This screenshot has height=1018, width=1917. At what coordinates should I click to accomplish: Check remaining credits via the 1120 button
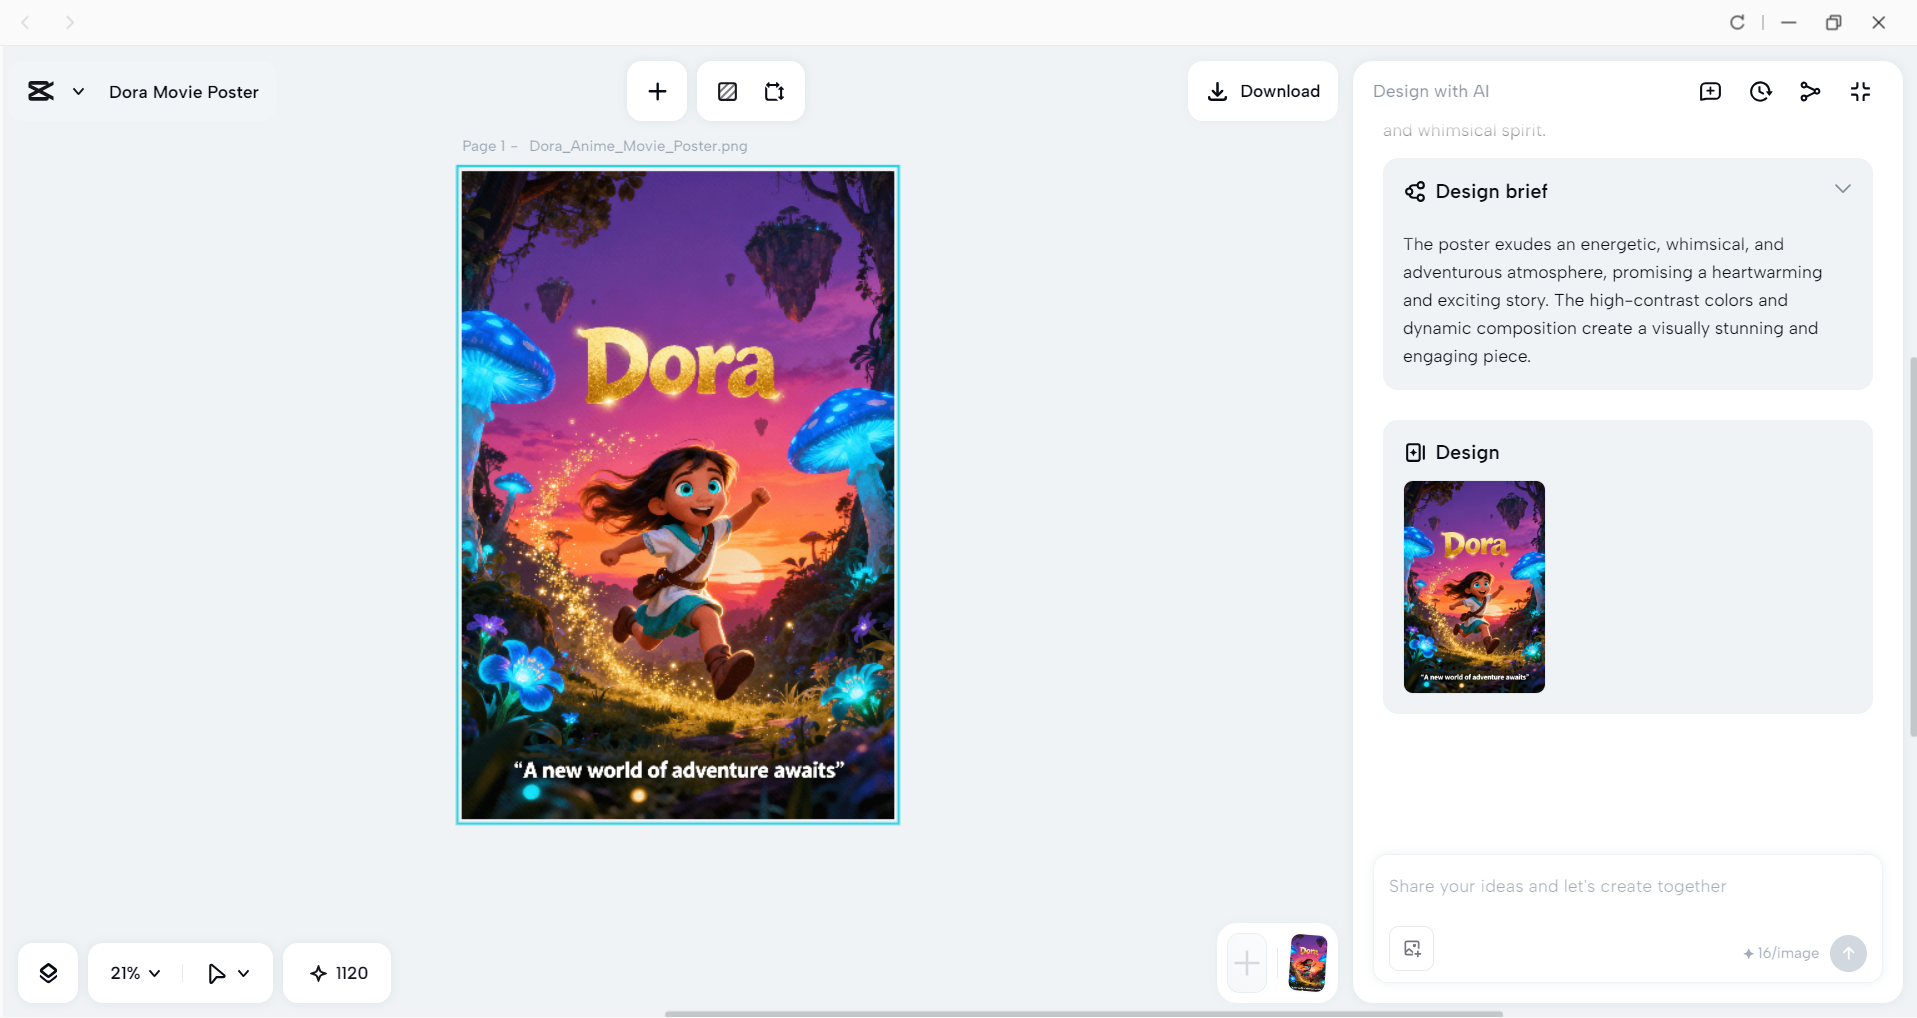point(336,972)
